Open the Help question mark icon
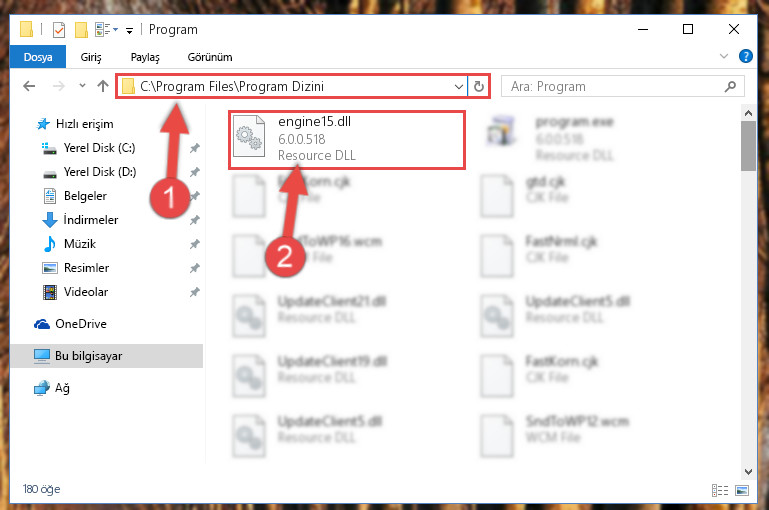The width and height of the screenshot is (769, 510). pyautogui.click(x=745, y=56)
